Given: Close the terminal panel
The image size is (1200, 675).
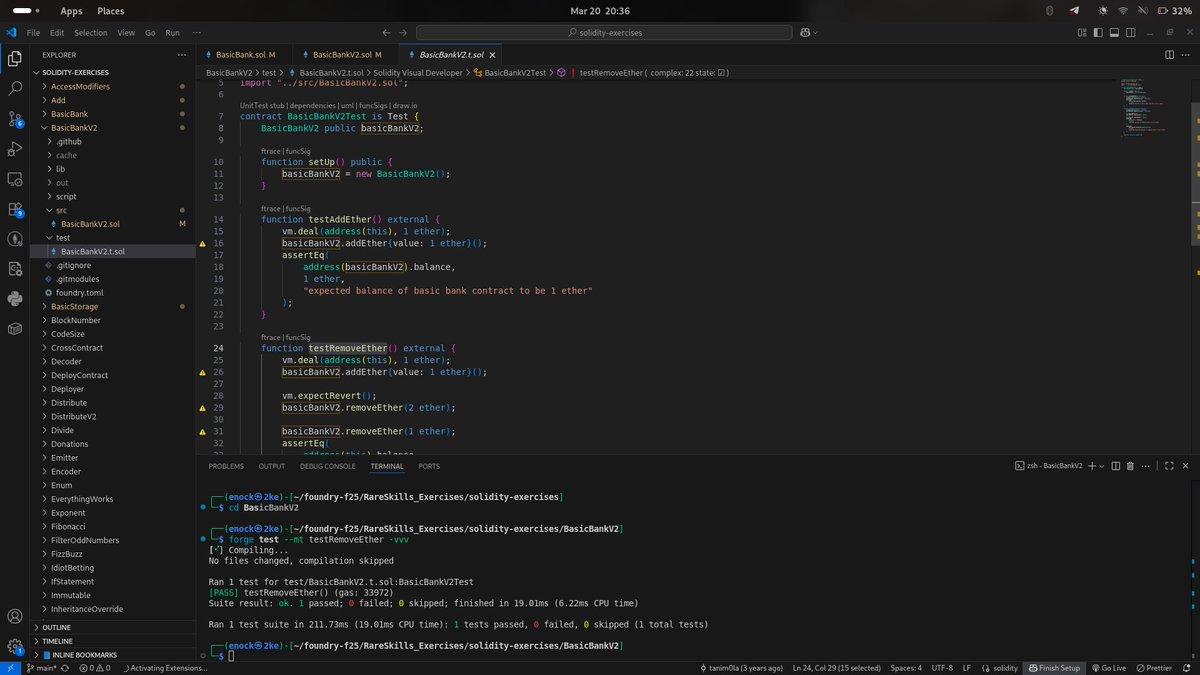Looking at the screenshot, I should tap(1186, 466).
